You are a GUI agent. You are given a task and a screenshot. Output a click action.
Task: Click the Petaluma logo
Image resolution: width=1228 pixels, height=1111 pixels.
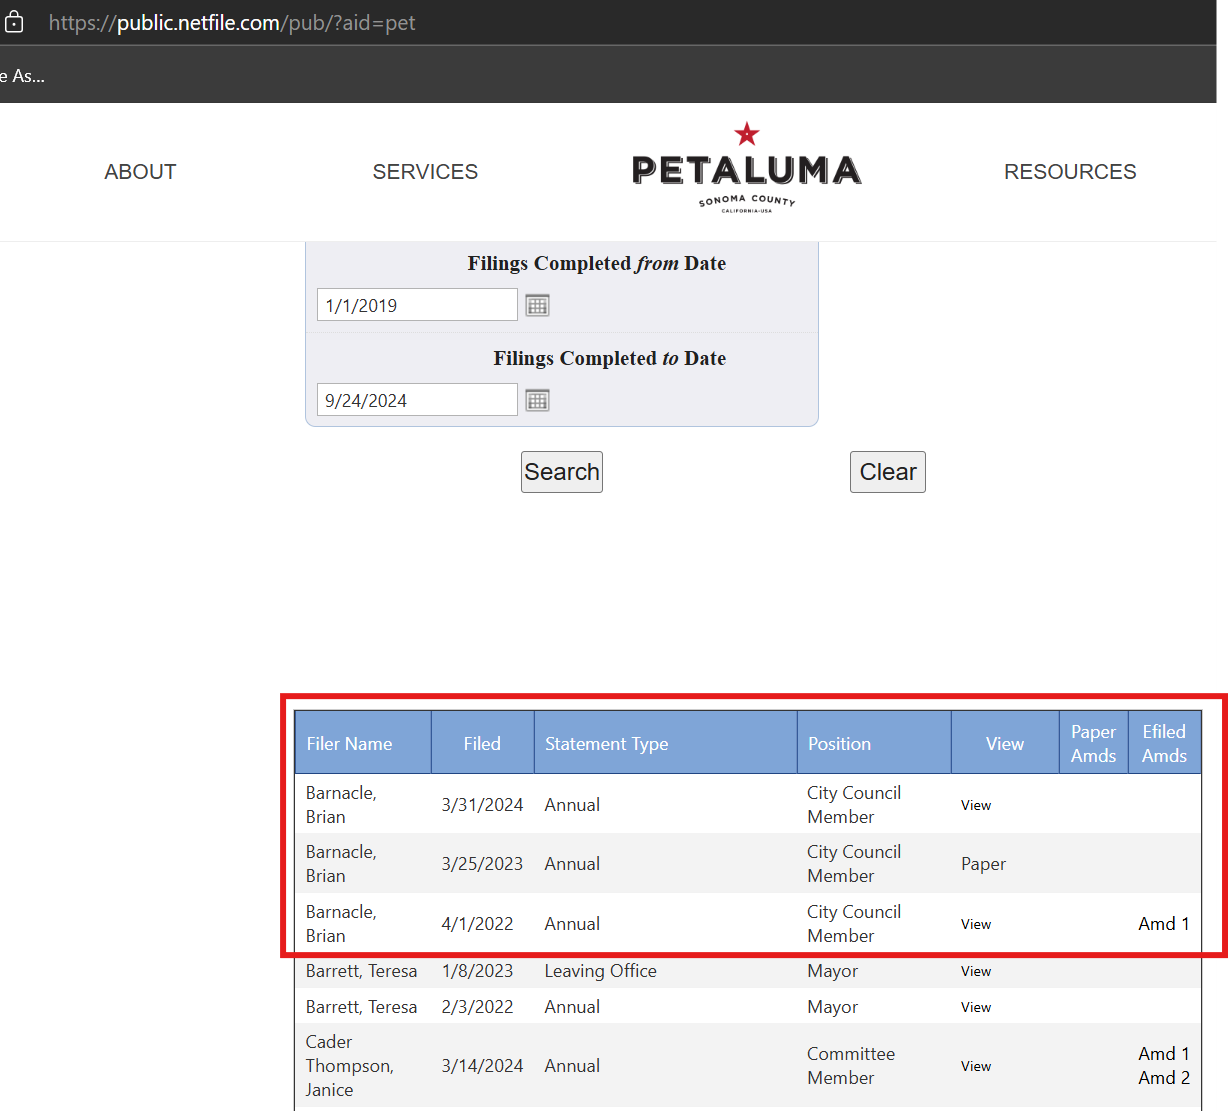pos(747,168)
